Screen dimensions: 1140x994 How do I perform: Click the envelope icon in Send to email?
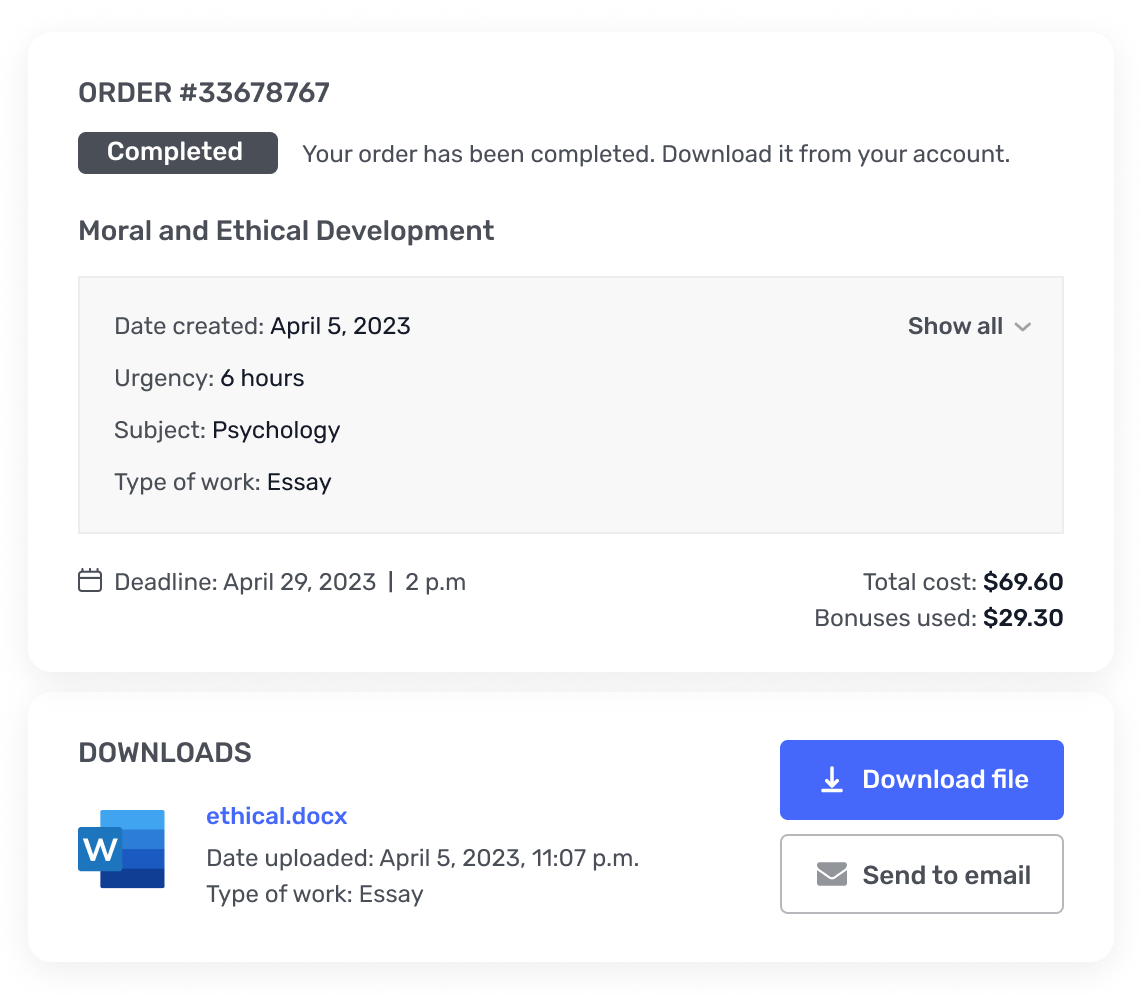831,873
